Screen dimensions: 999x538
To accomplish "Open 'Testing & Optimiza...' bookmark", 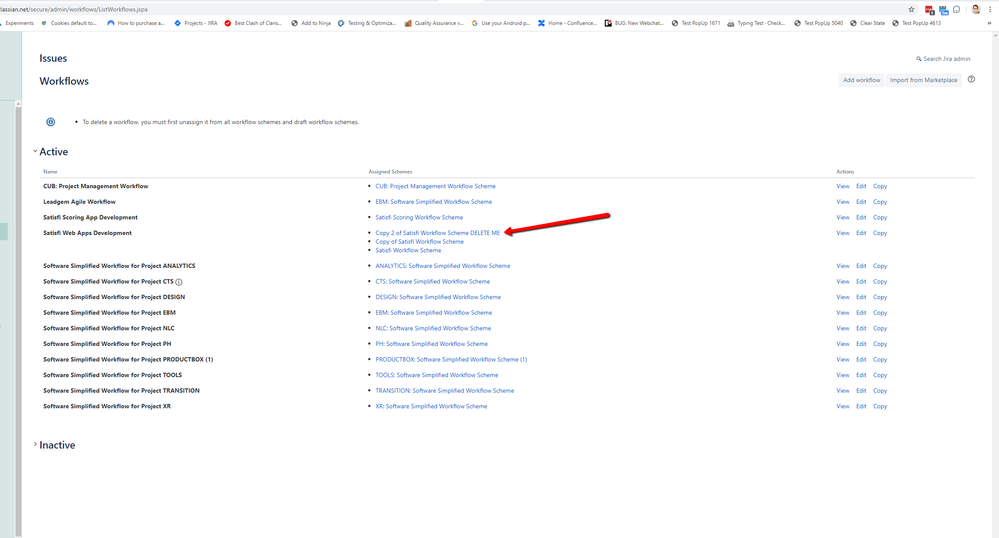I will (366, 23).
